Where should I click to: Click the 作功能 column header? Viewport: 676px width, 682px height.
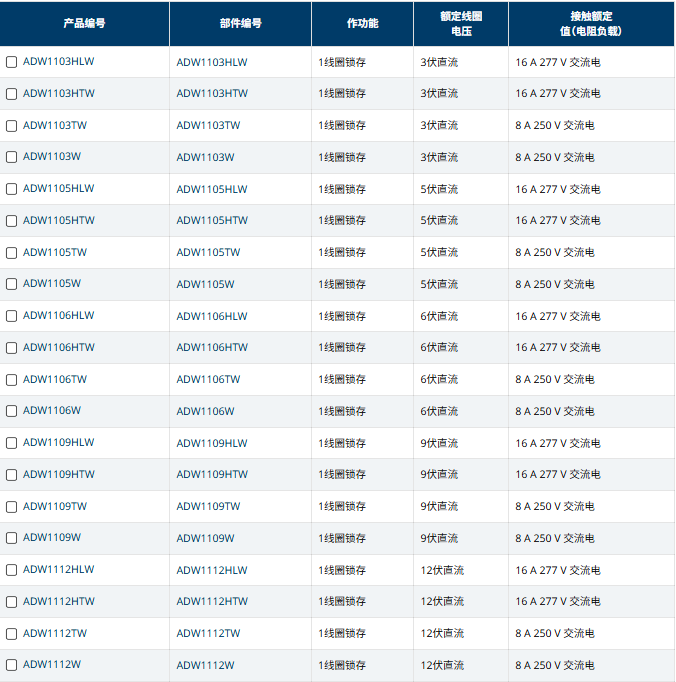(362, 23)
